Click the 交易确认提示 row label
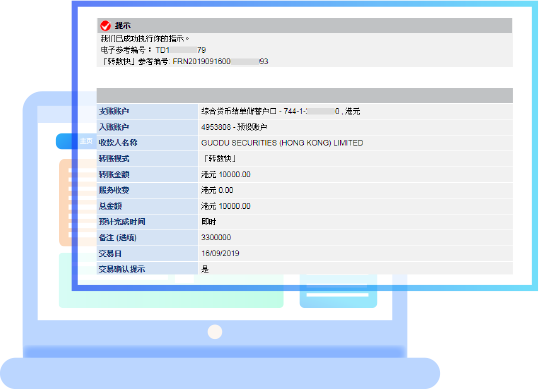 [122, 269]
